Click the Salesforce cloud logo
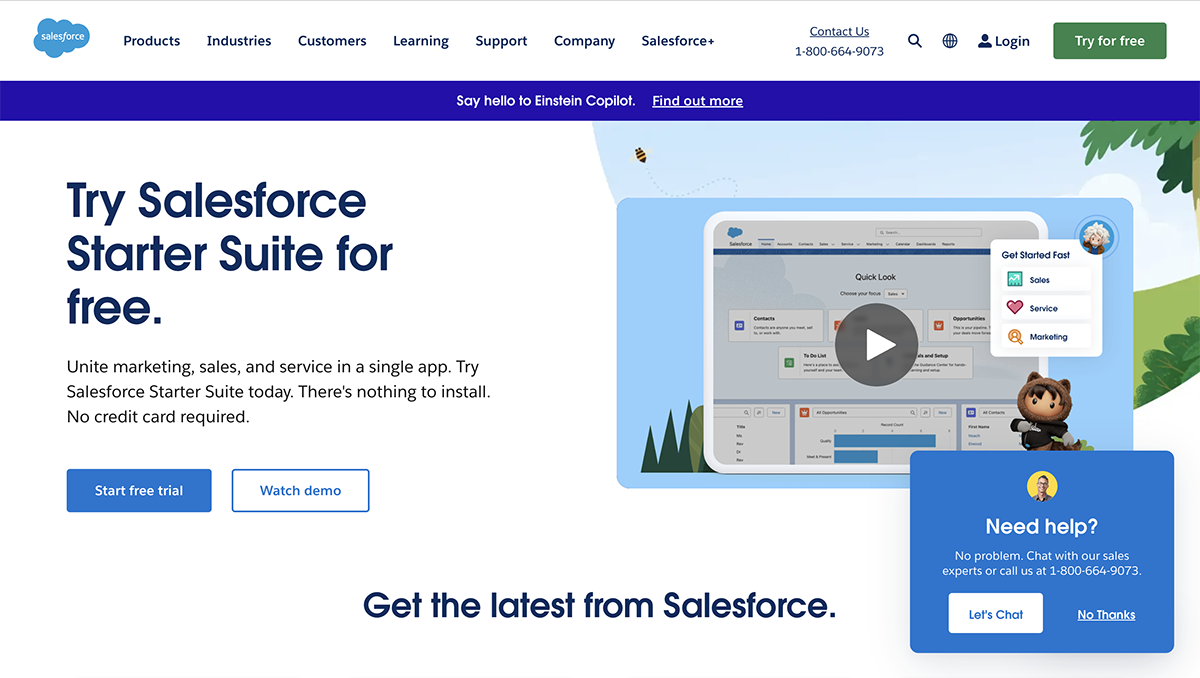Viewport: 1200px width, 678px height. coord(61,38)
